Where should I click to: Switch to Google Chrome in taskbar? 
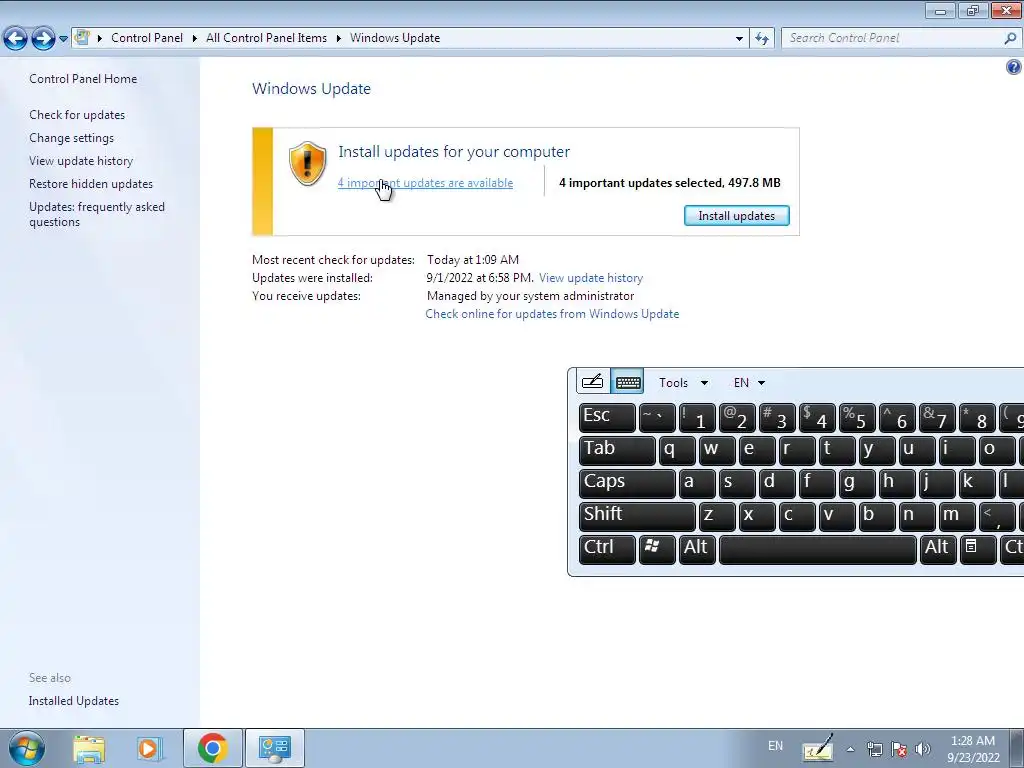[212, 748]
